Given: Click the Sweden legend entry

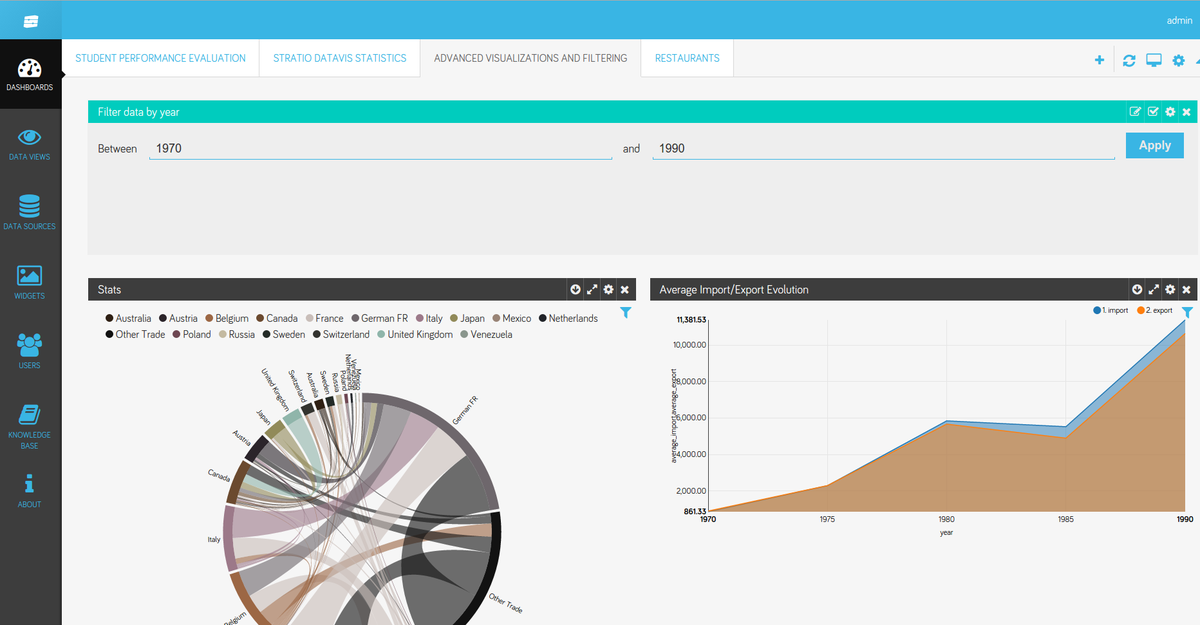Looking at the screenshot, I should coord(284,334).
